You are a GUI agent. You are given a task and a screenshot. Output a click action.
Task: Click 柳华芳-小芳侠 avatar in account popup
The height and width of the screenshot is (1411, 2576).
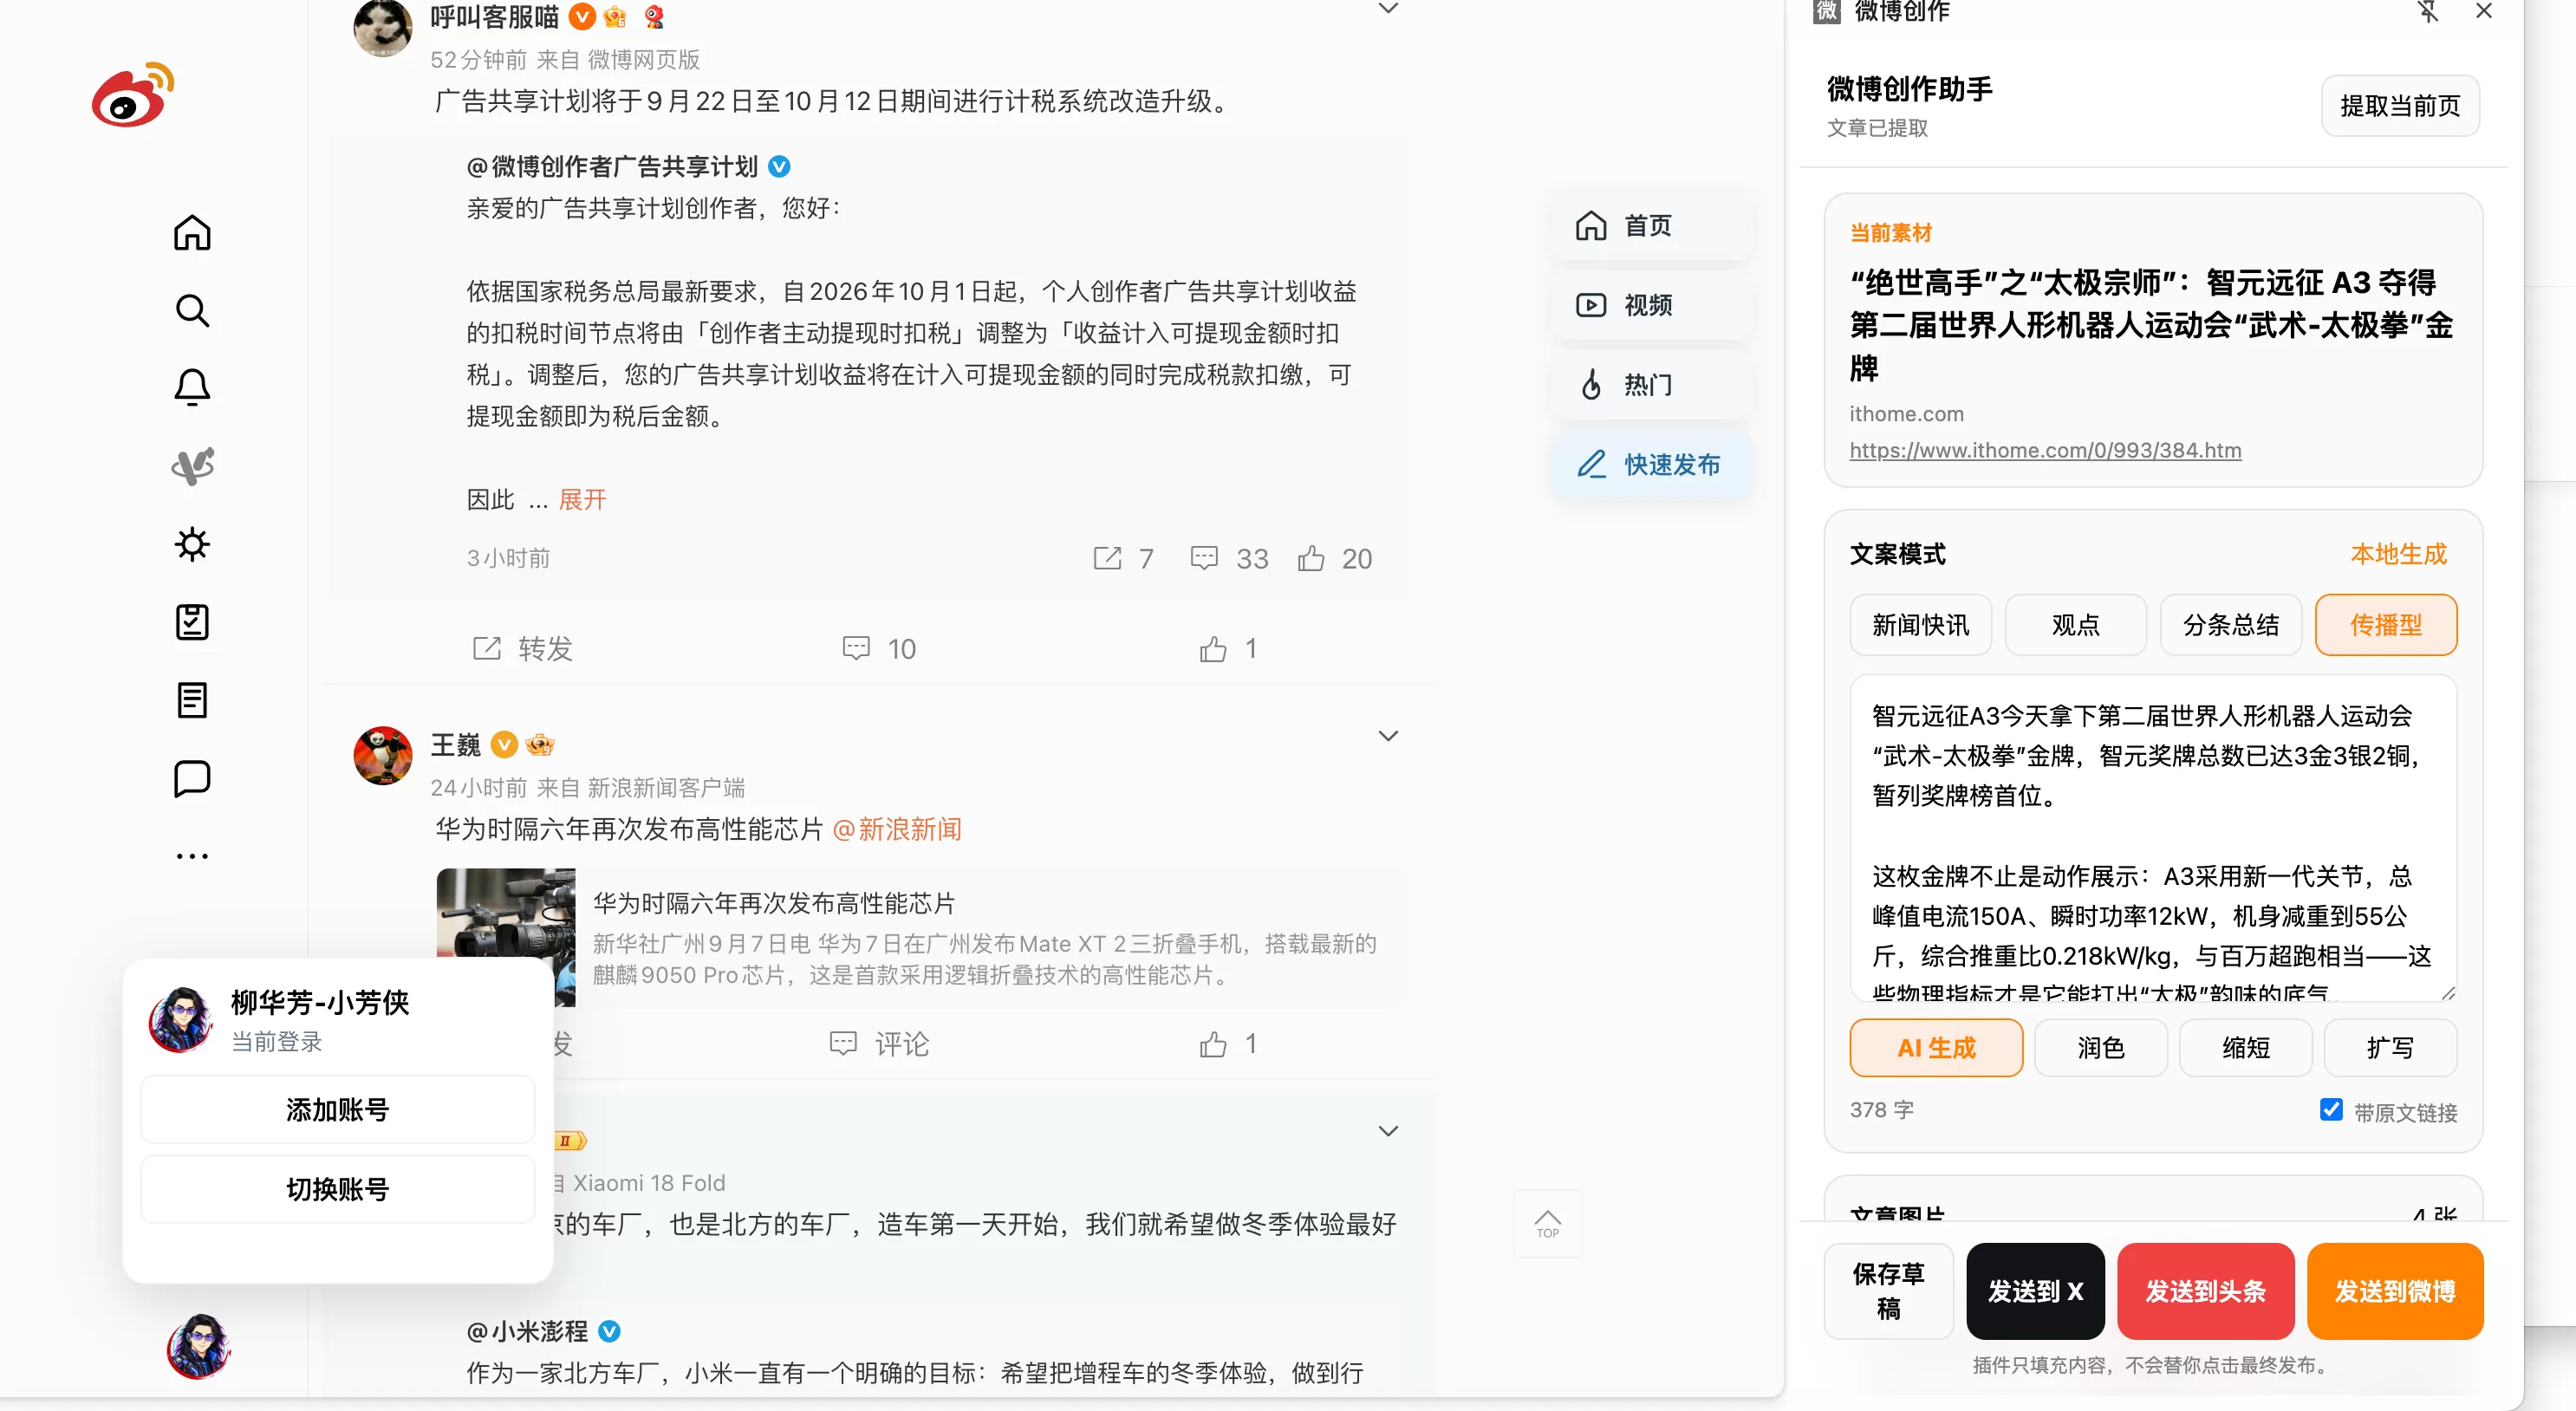tap(181, 1019)
